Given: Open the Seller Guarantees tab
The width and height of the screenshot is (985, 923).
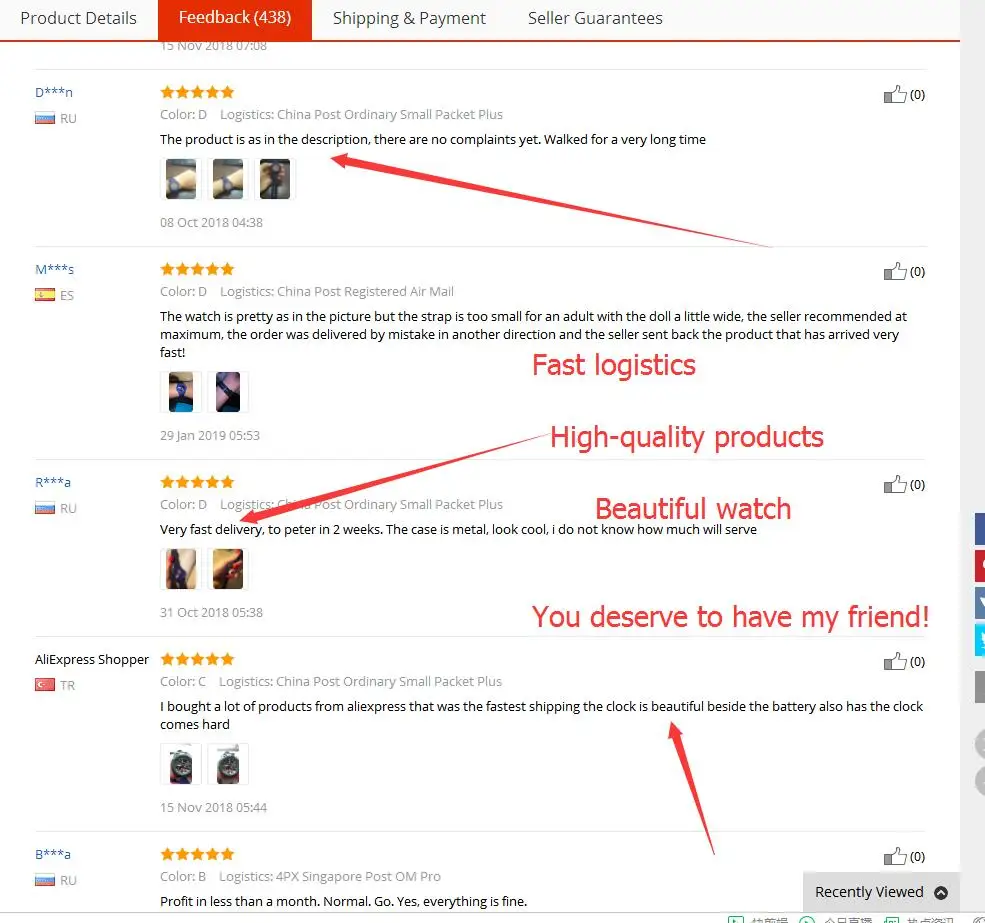Looking at the screenshot, I should pyautogui.click(x=595, y=18).
